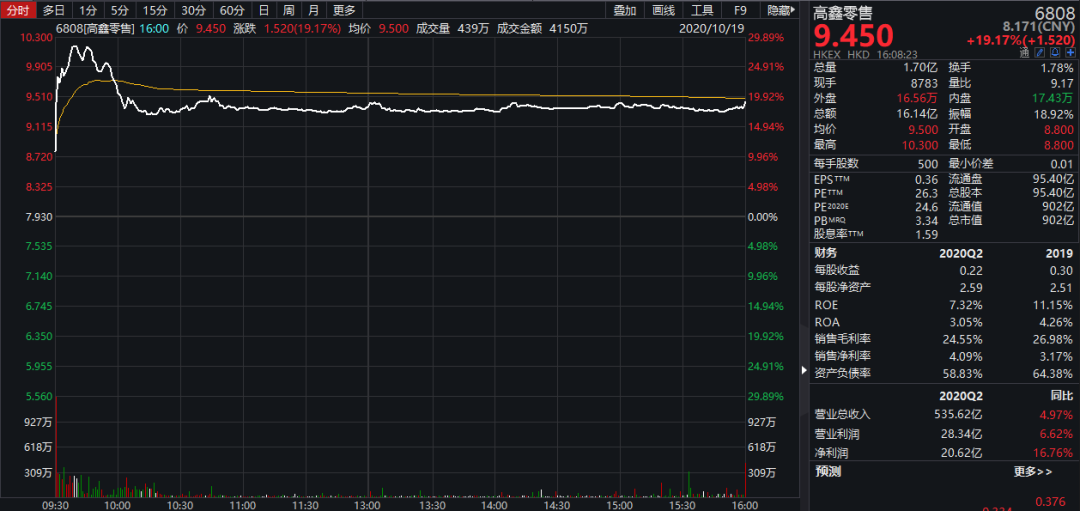Select the 60分 interval tab

click(232, 10)
